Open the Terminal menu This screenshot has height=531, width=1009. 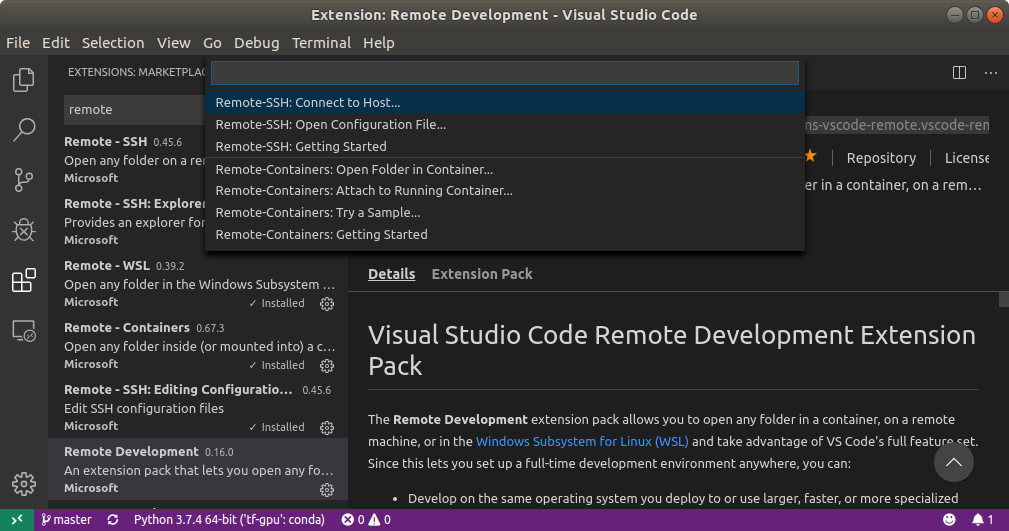321,43
